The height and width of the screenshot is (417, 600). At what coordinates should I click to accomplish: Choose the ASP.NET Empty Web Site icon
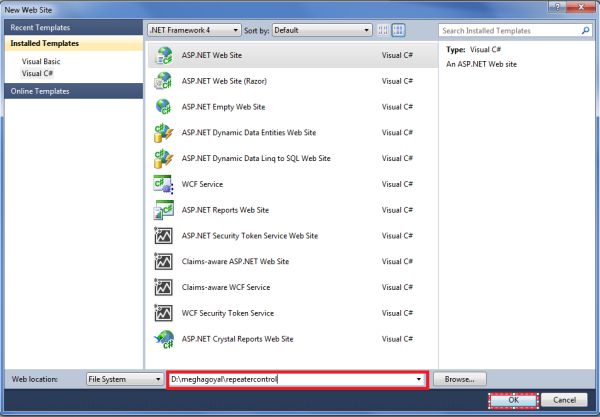[164, 107]
